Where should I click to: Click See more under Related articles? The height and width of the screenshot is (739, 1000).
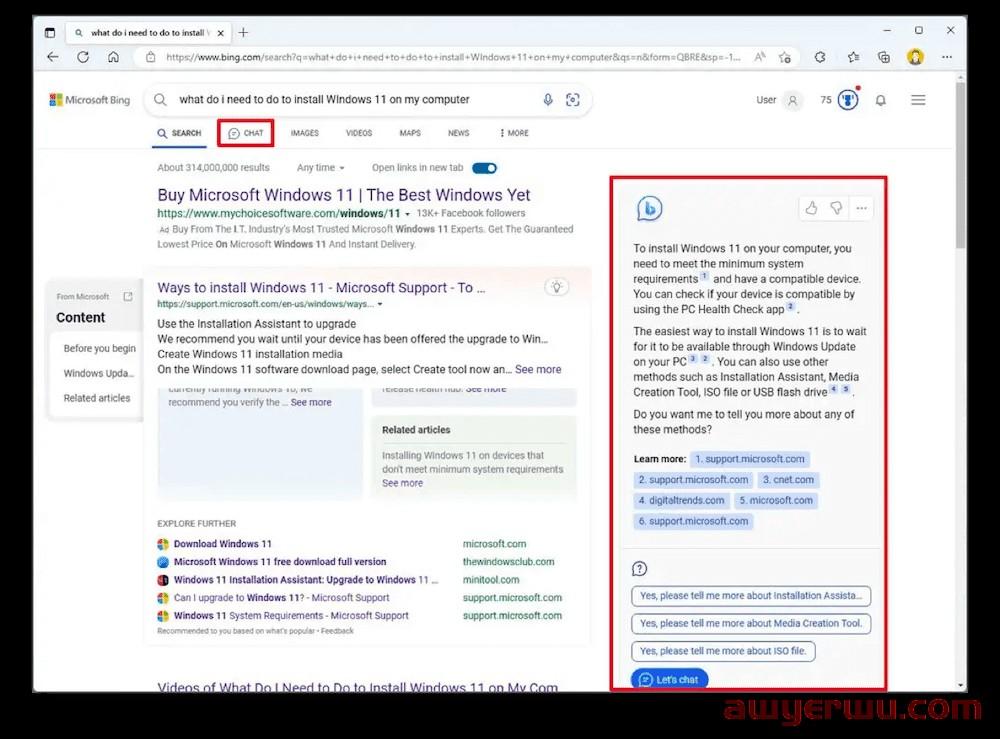click(x=402, y=483)
